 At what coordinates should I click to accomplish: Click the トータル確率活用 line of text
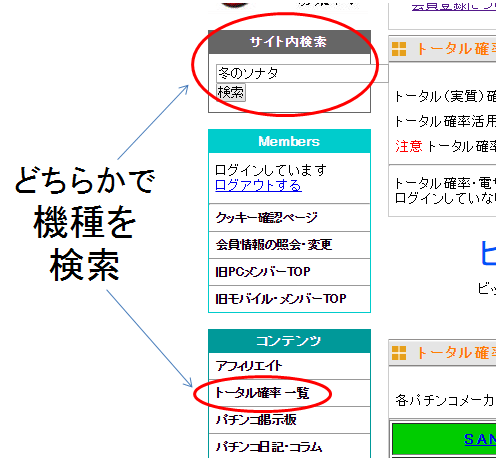445,121
